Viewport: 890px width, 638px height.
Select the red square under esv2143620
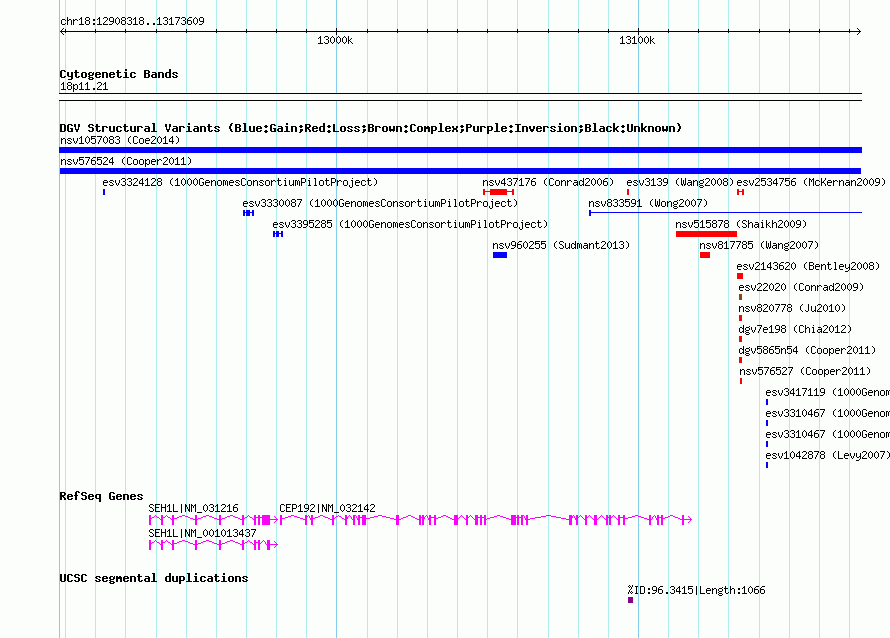pyautogui.click(x=740, y=276)
